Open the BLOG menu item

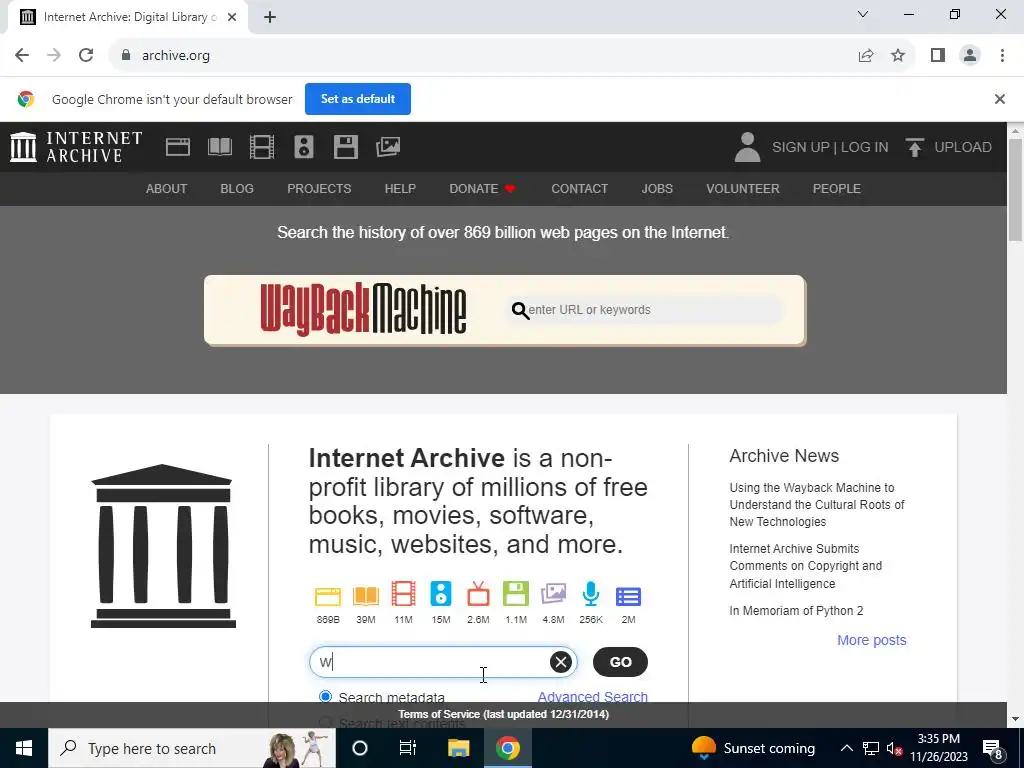237,189
